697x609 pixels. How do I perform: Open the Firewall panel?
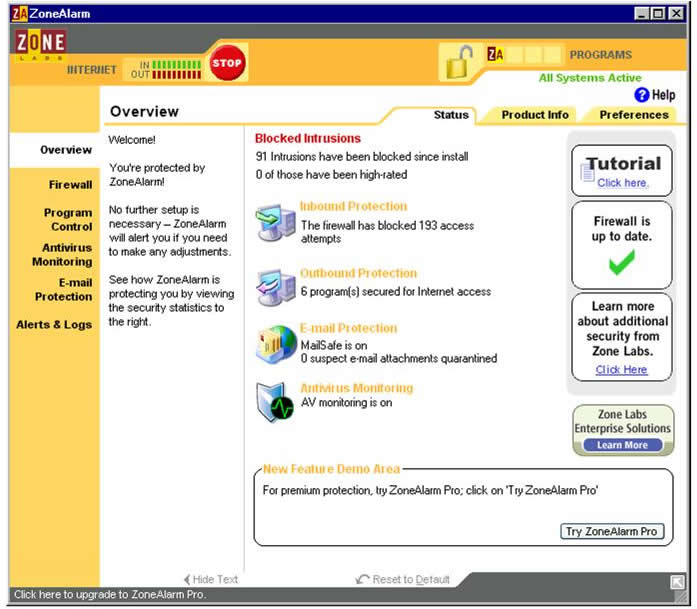pos(71,184)
